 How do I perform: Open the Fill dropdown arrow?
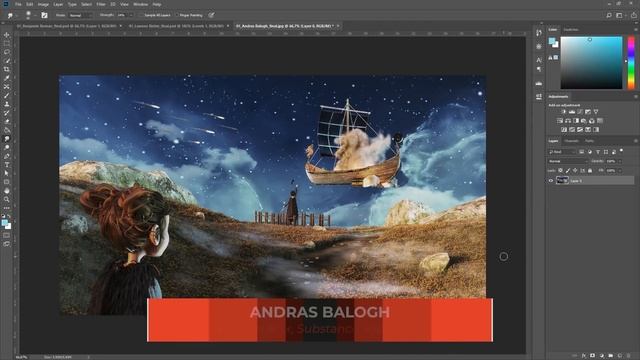(620, 170)
